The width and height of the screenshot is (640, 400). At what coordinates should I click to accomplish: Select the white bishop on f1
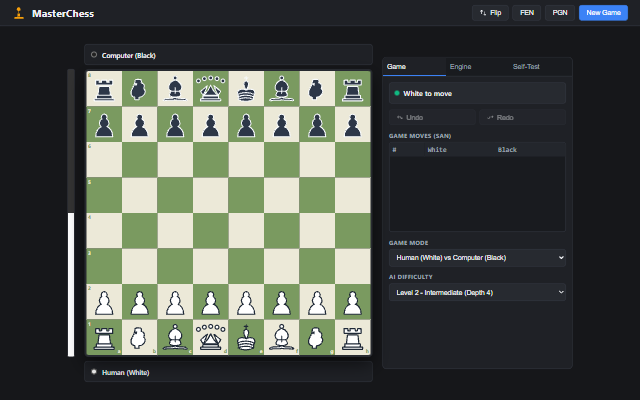pos(282,337)
